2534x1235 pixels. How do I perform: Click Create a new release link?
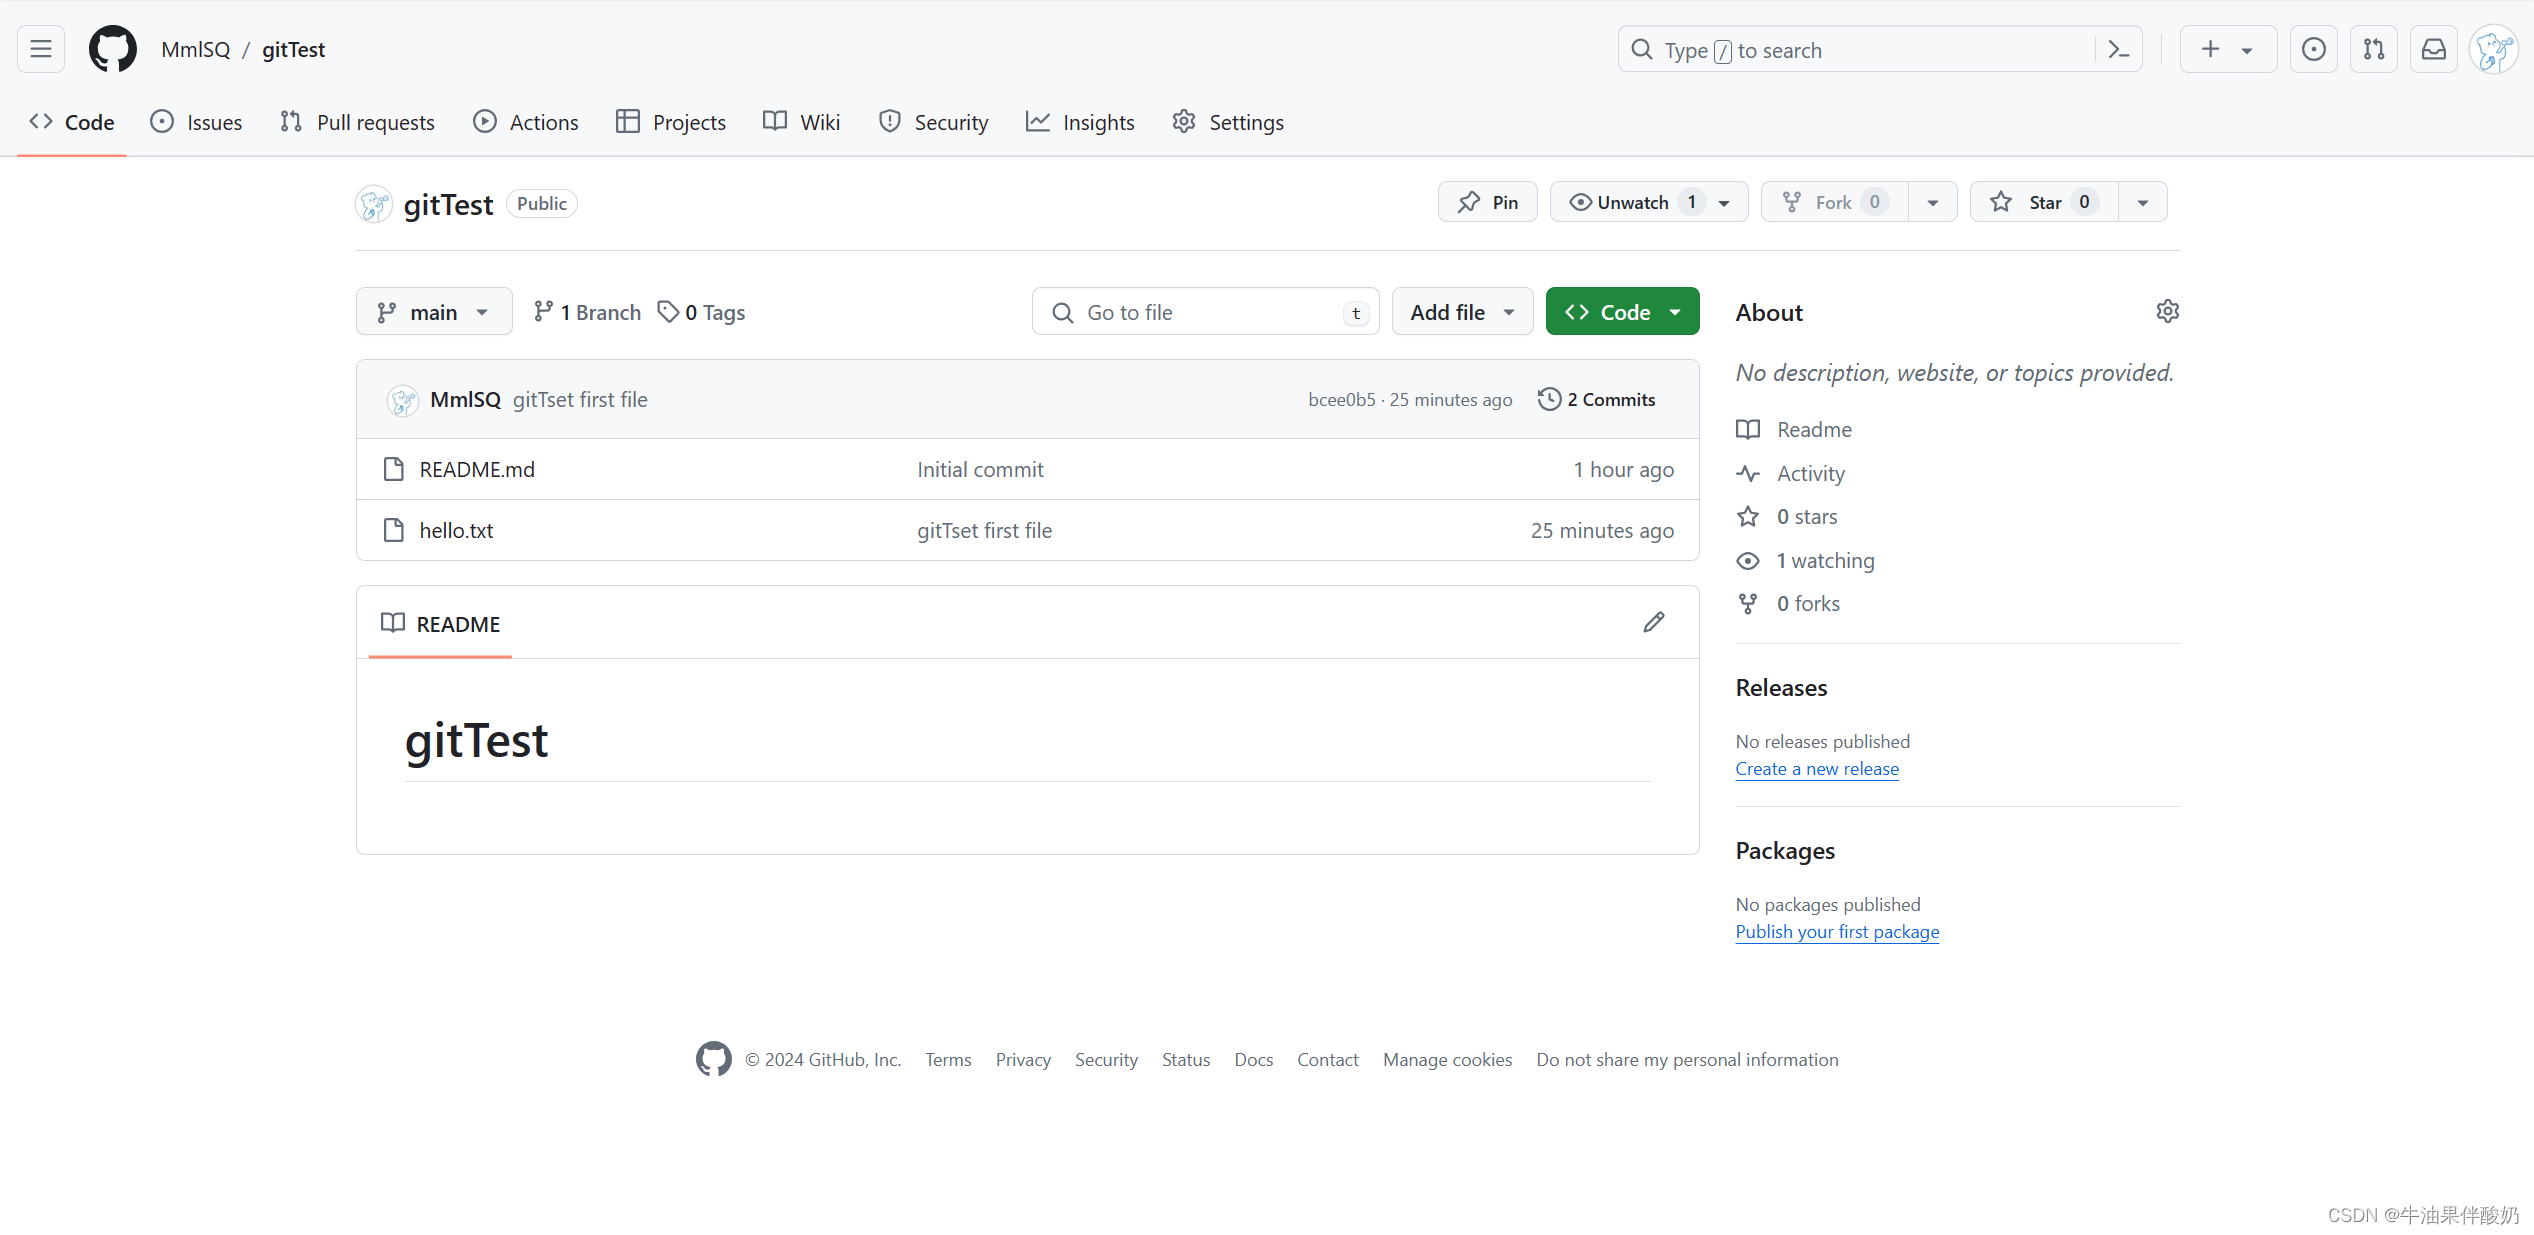pos(1816,769)
